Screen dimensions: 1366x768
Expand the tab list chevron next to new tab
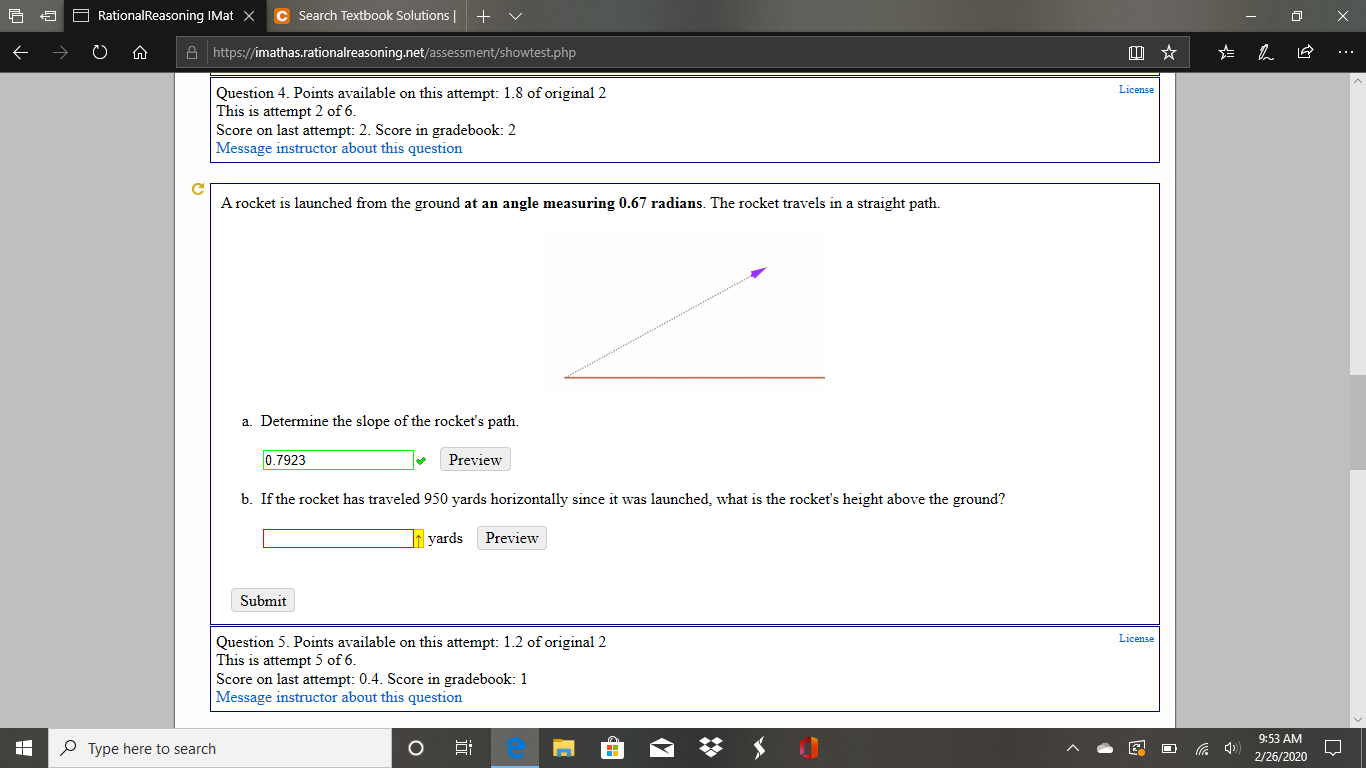pyautogui.click(x=516, y=16)
